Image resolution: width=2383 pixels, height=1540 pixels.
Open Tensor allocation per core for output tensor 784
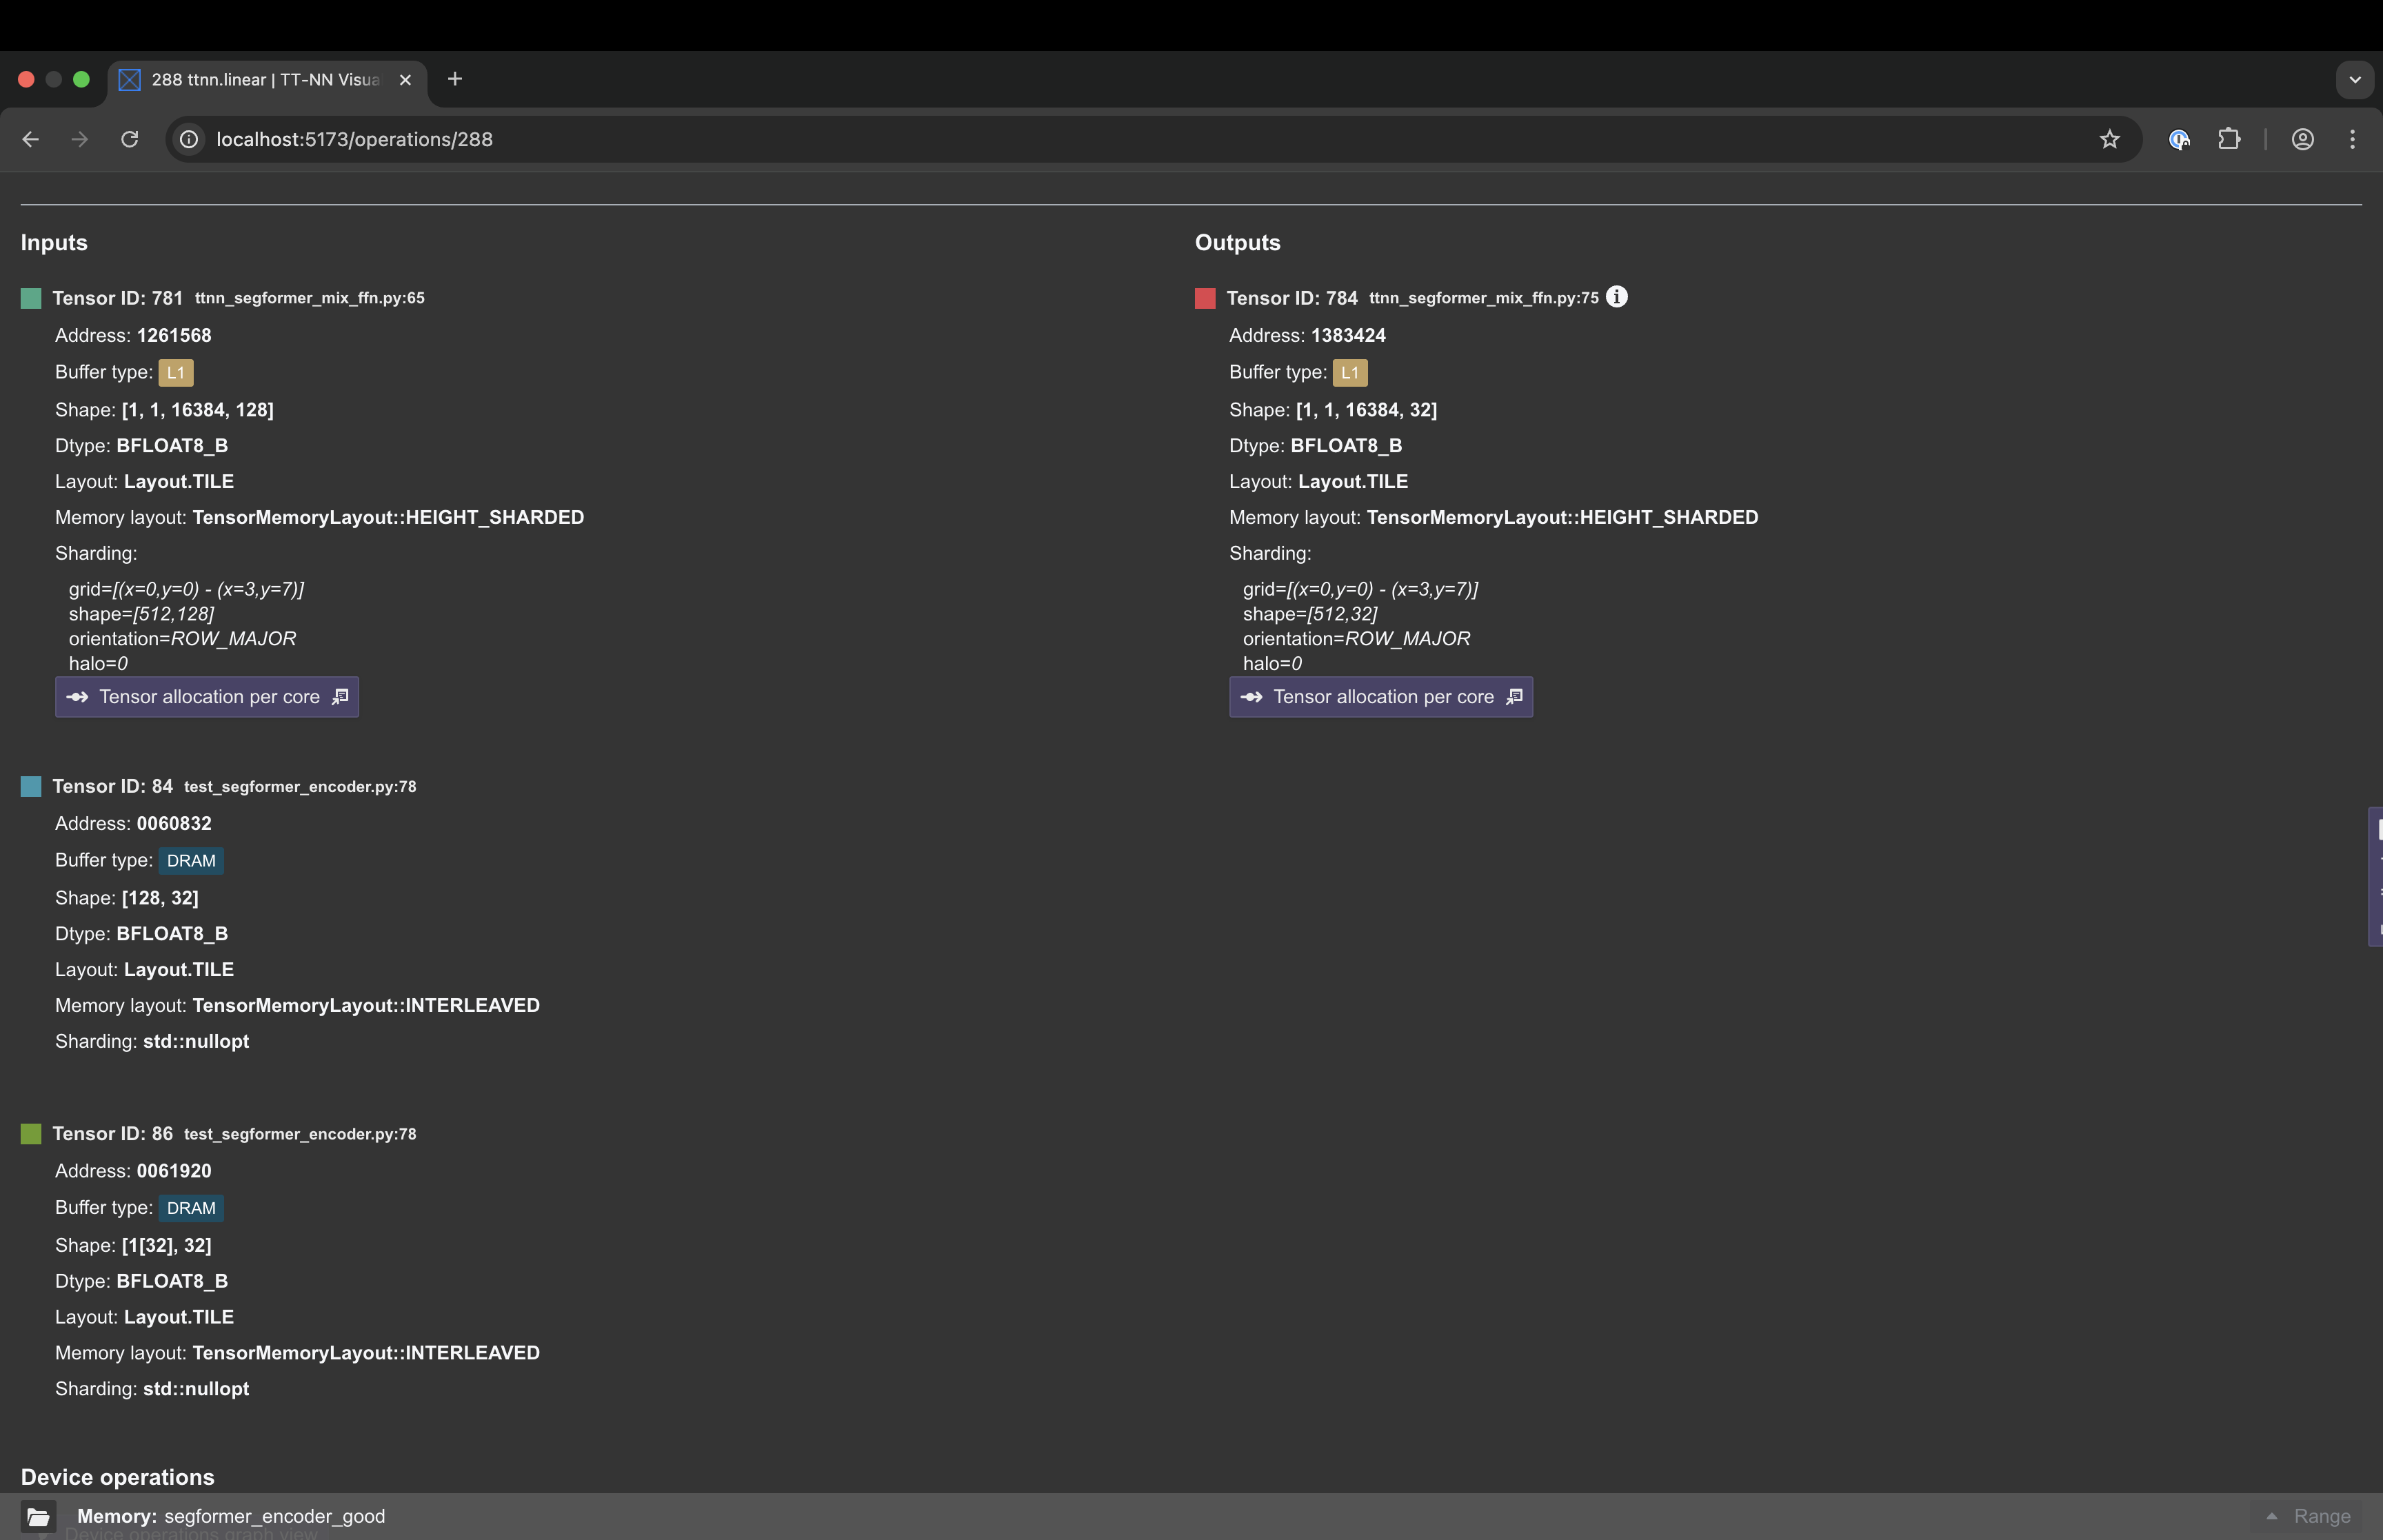coord(1380,697)
